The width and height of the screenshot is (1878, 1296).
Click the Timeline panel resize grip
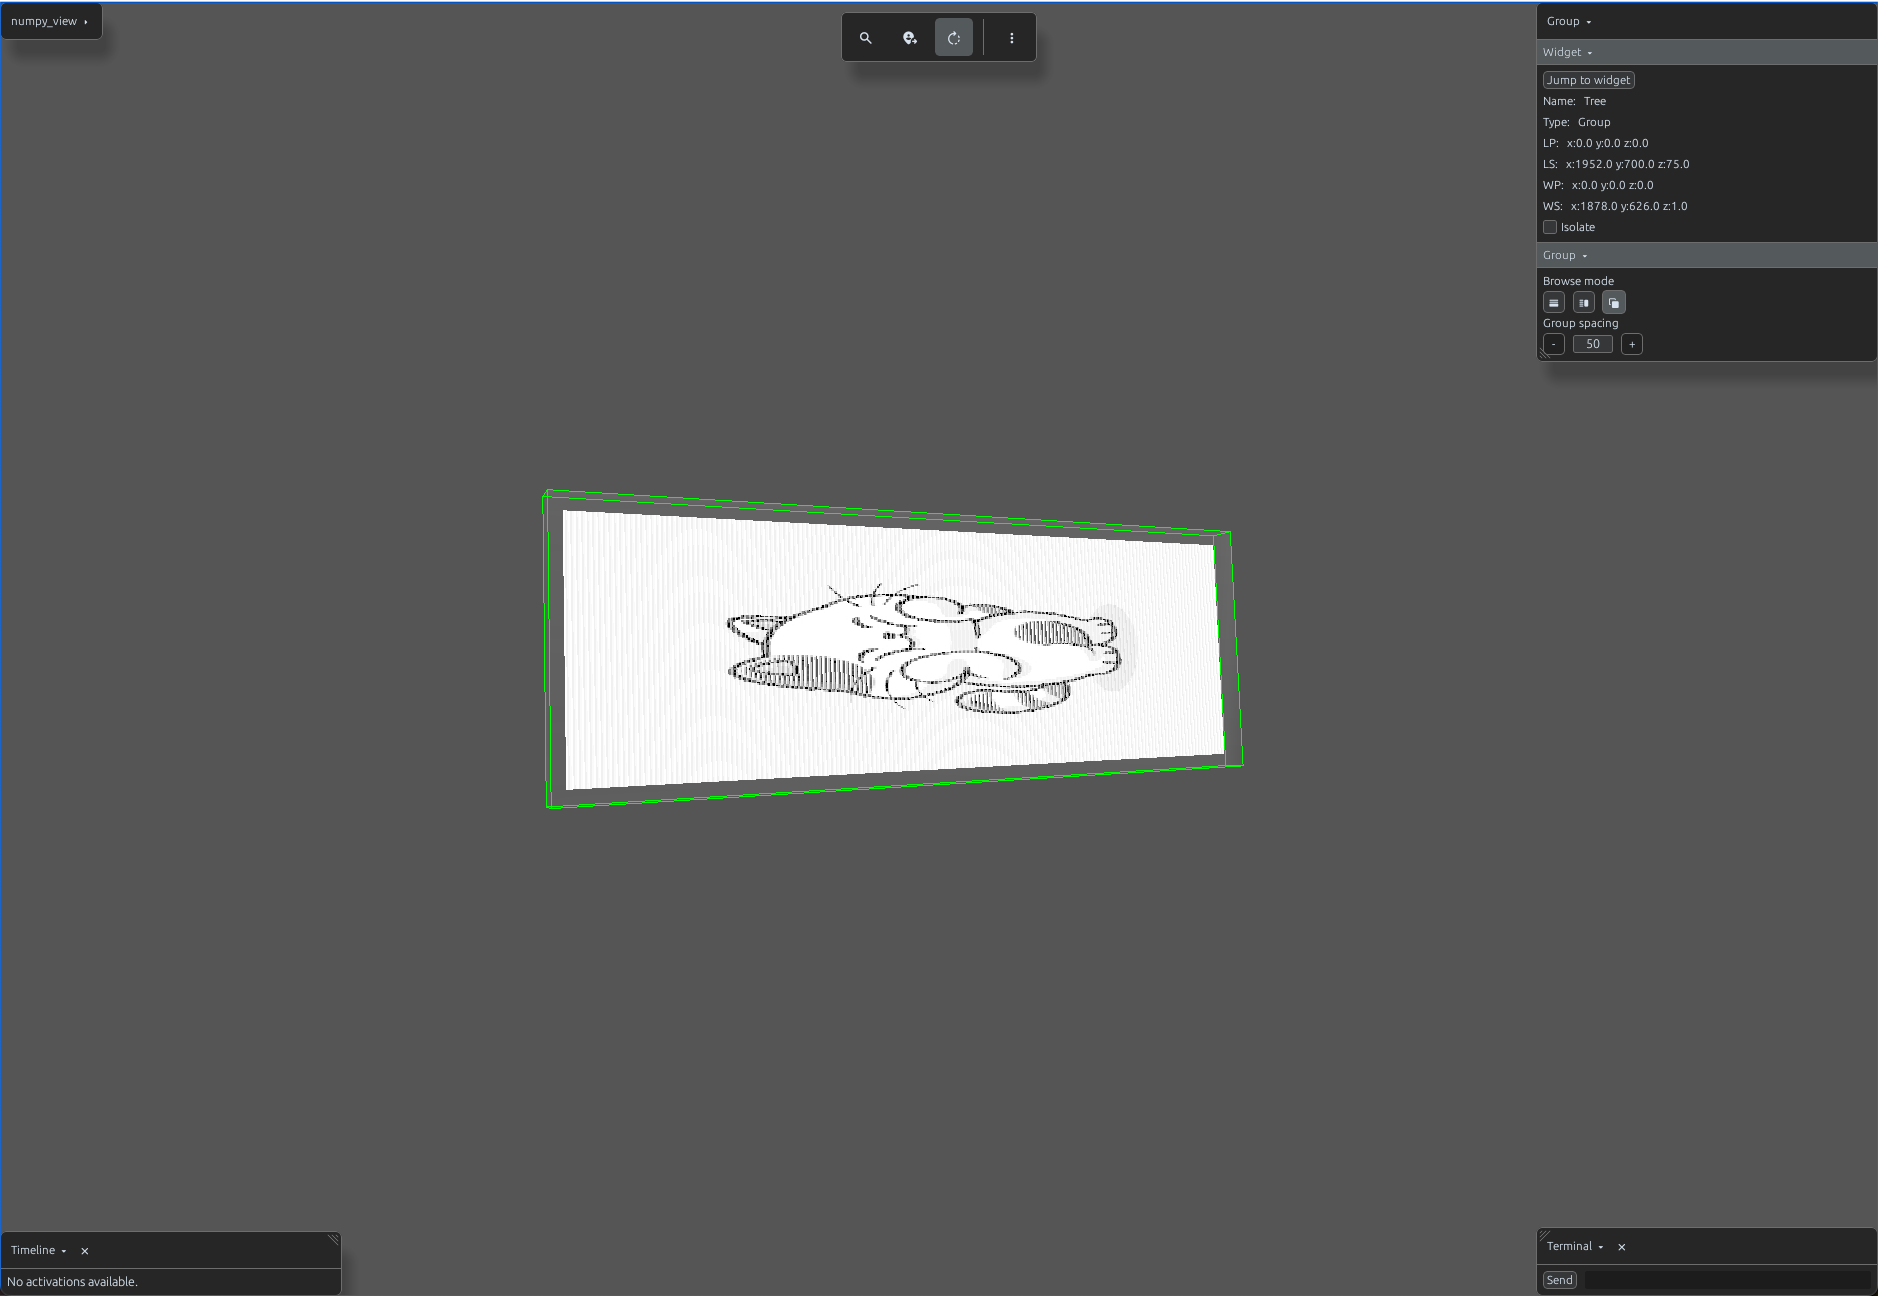coord(333,1239)
